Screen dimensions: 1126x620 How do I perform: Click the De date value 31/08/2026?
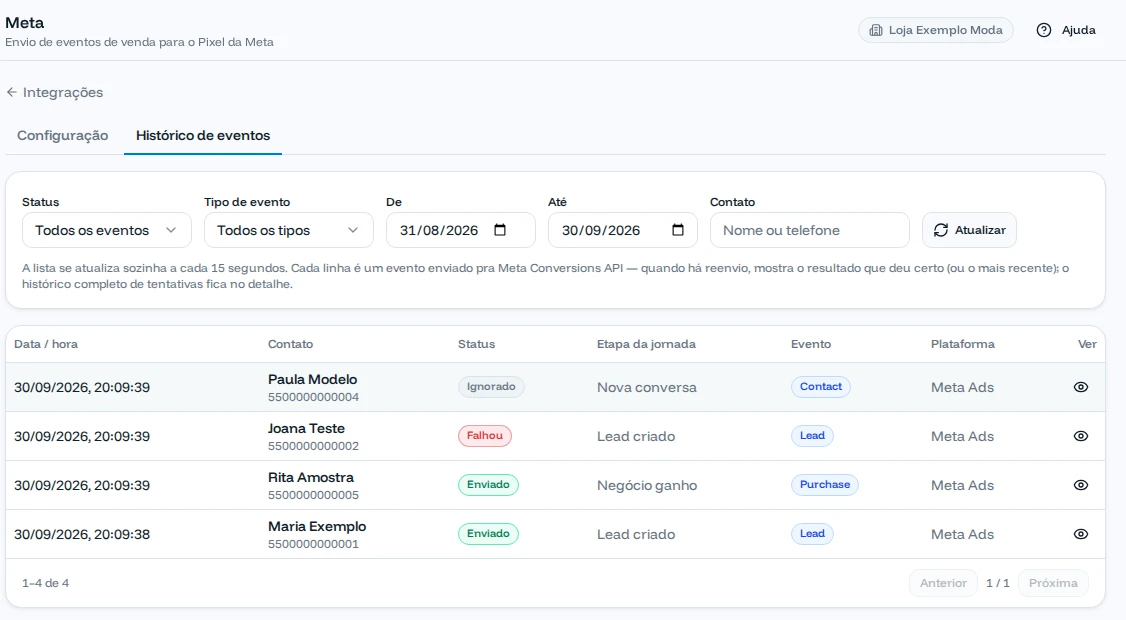pyautogui.click(x=439, y=231)
